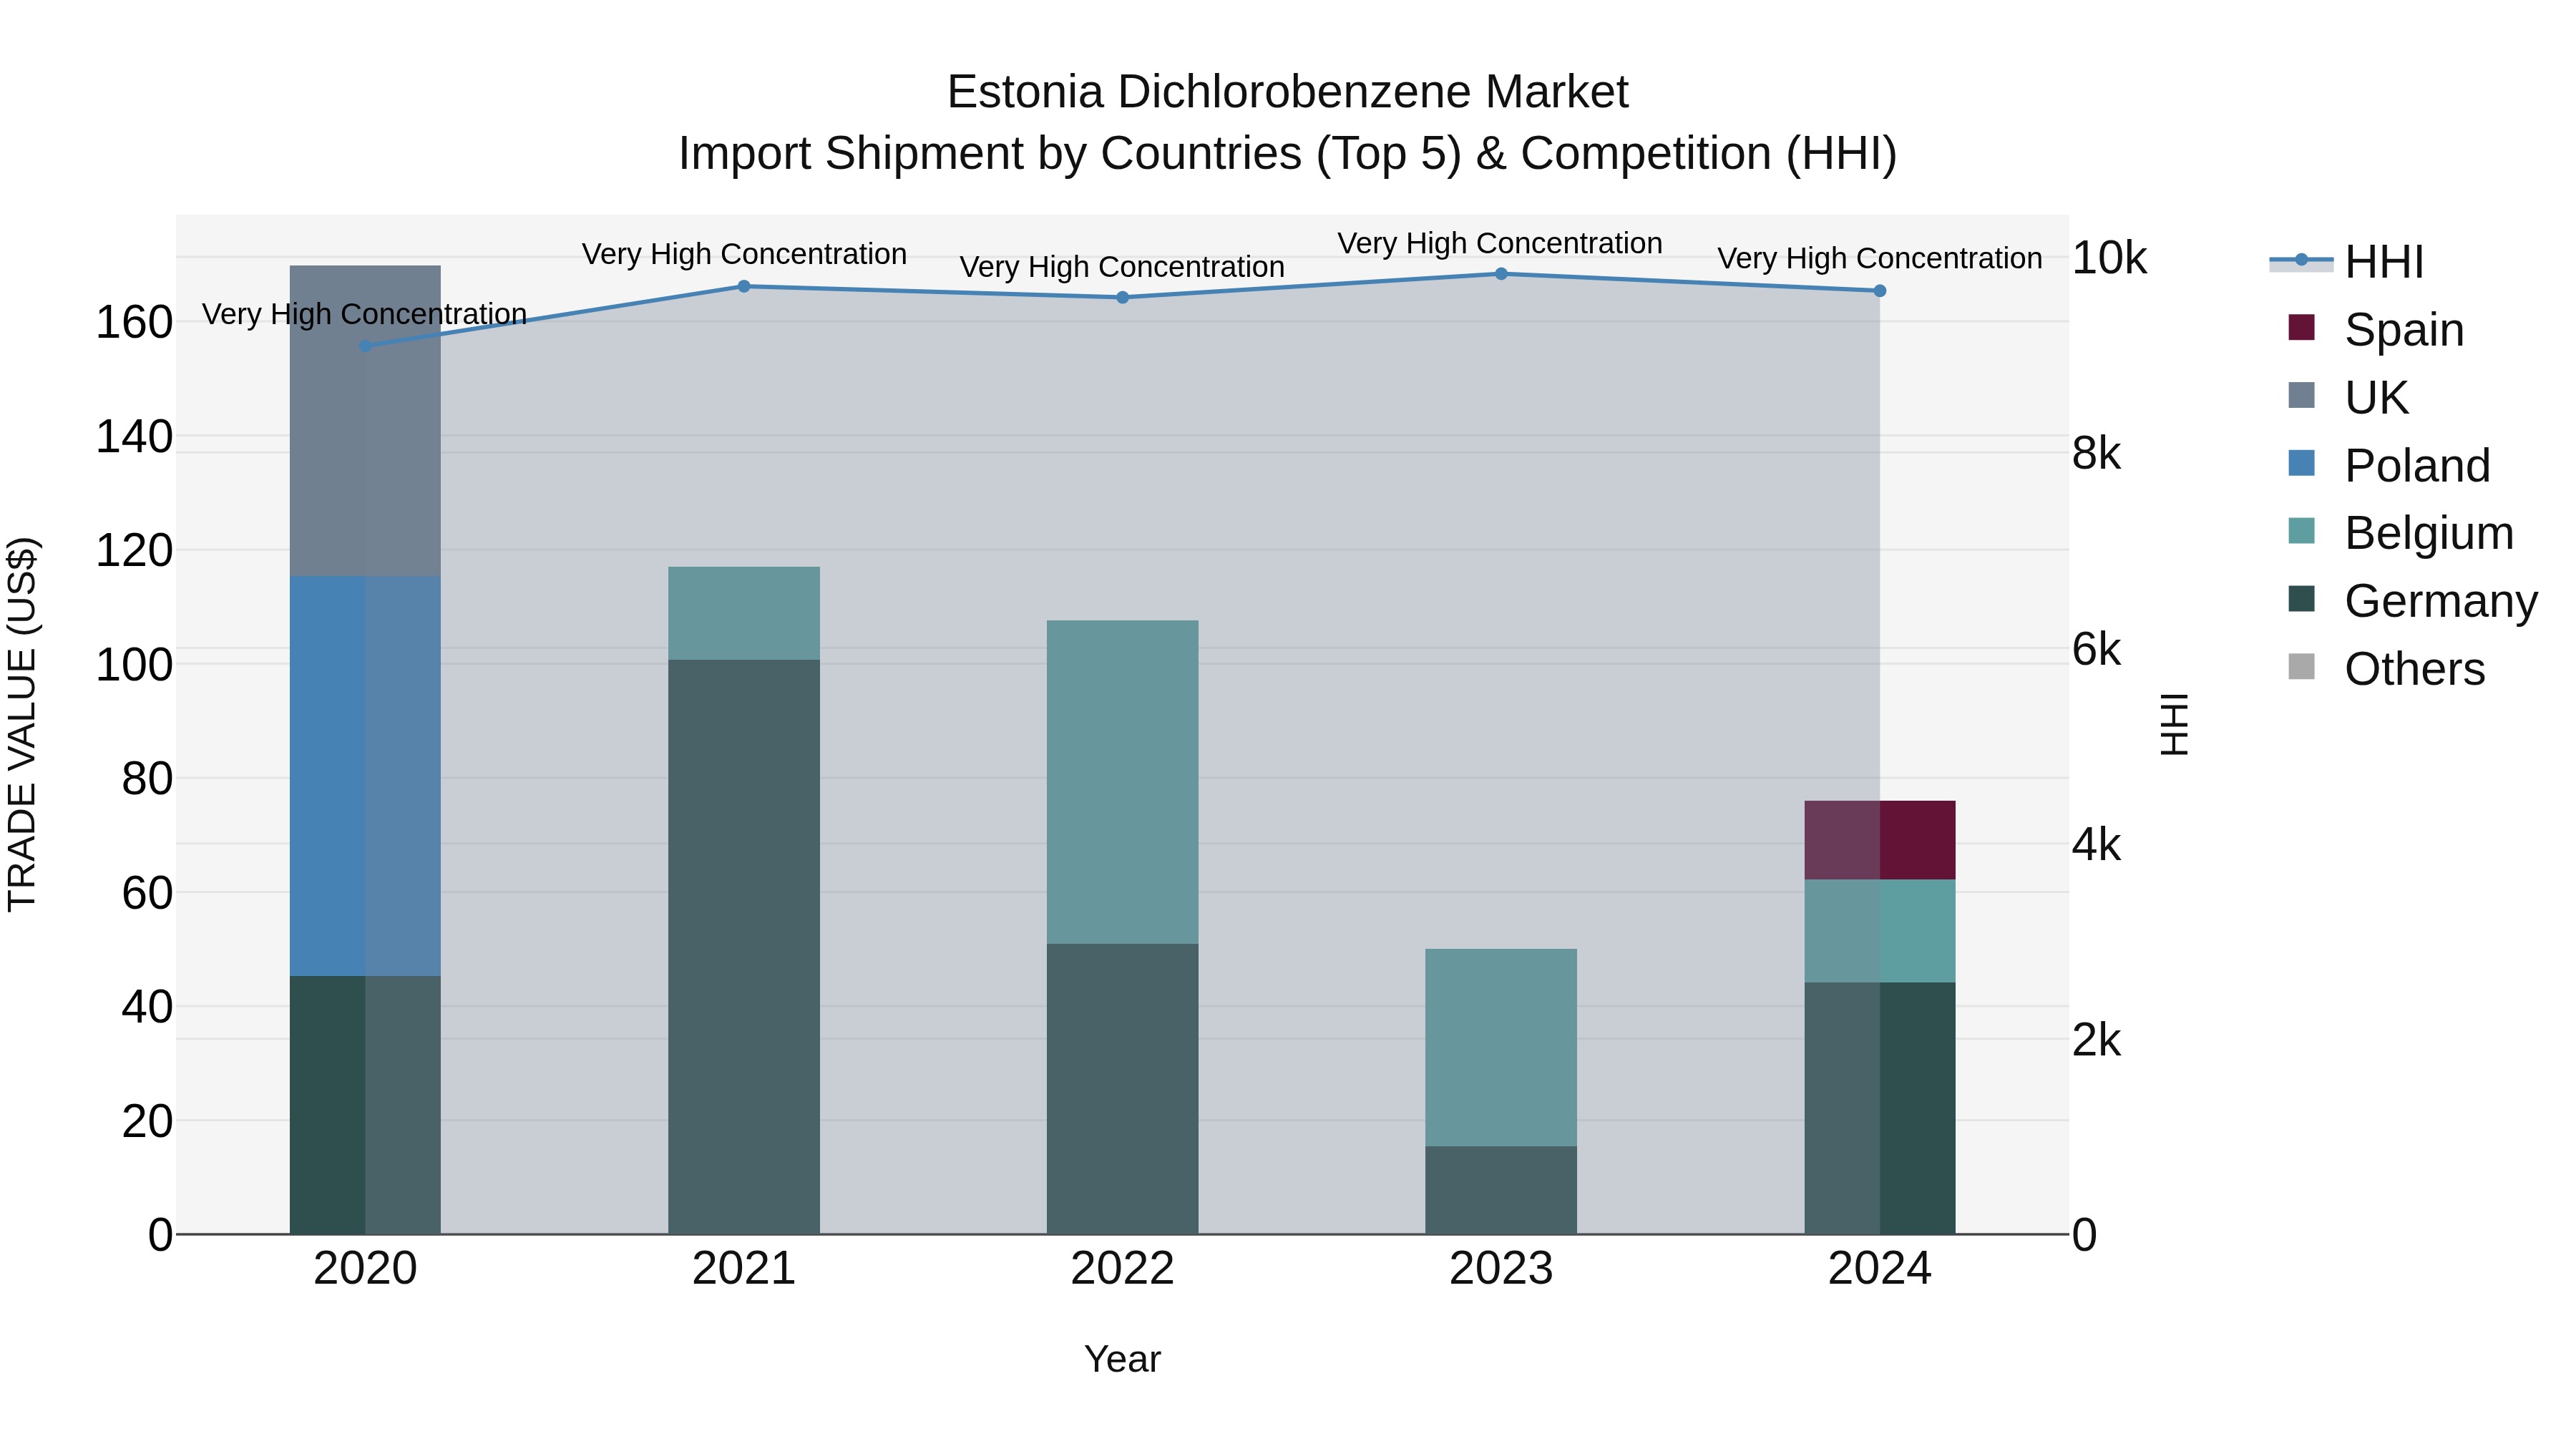The image size is (2576, 1449).
Task: Click the 2023 x-axis year label
Action: (1501, 1269)
